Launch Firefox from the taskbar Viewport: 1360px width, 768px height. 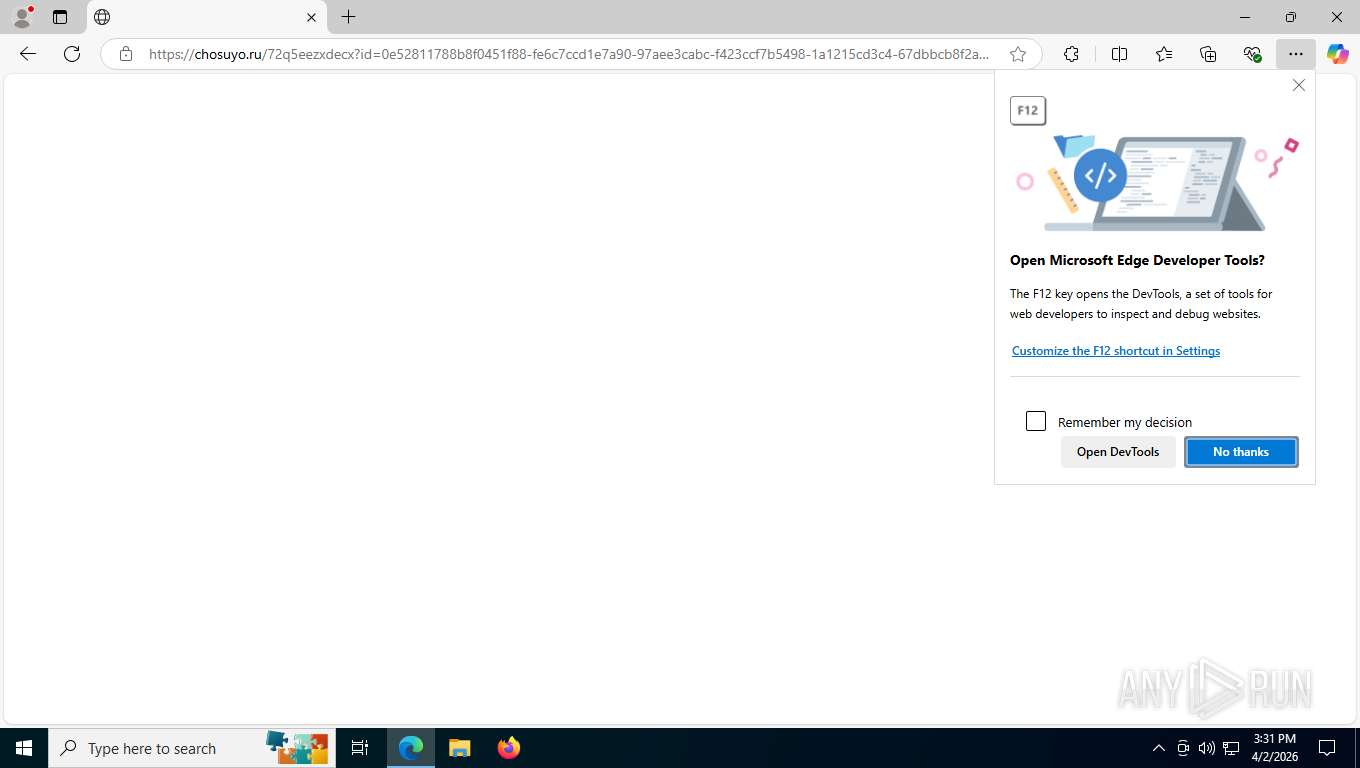pos(508,748)
